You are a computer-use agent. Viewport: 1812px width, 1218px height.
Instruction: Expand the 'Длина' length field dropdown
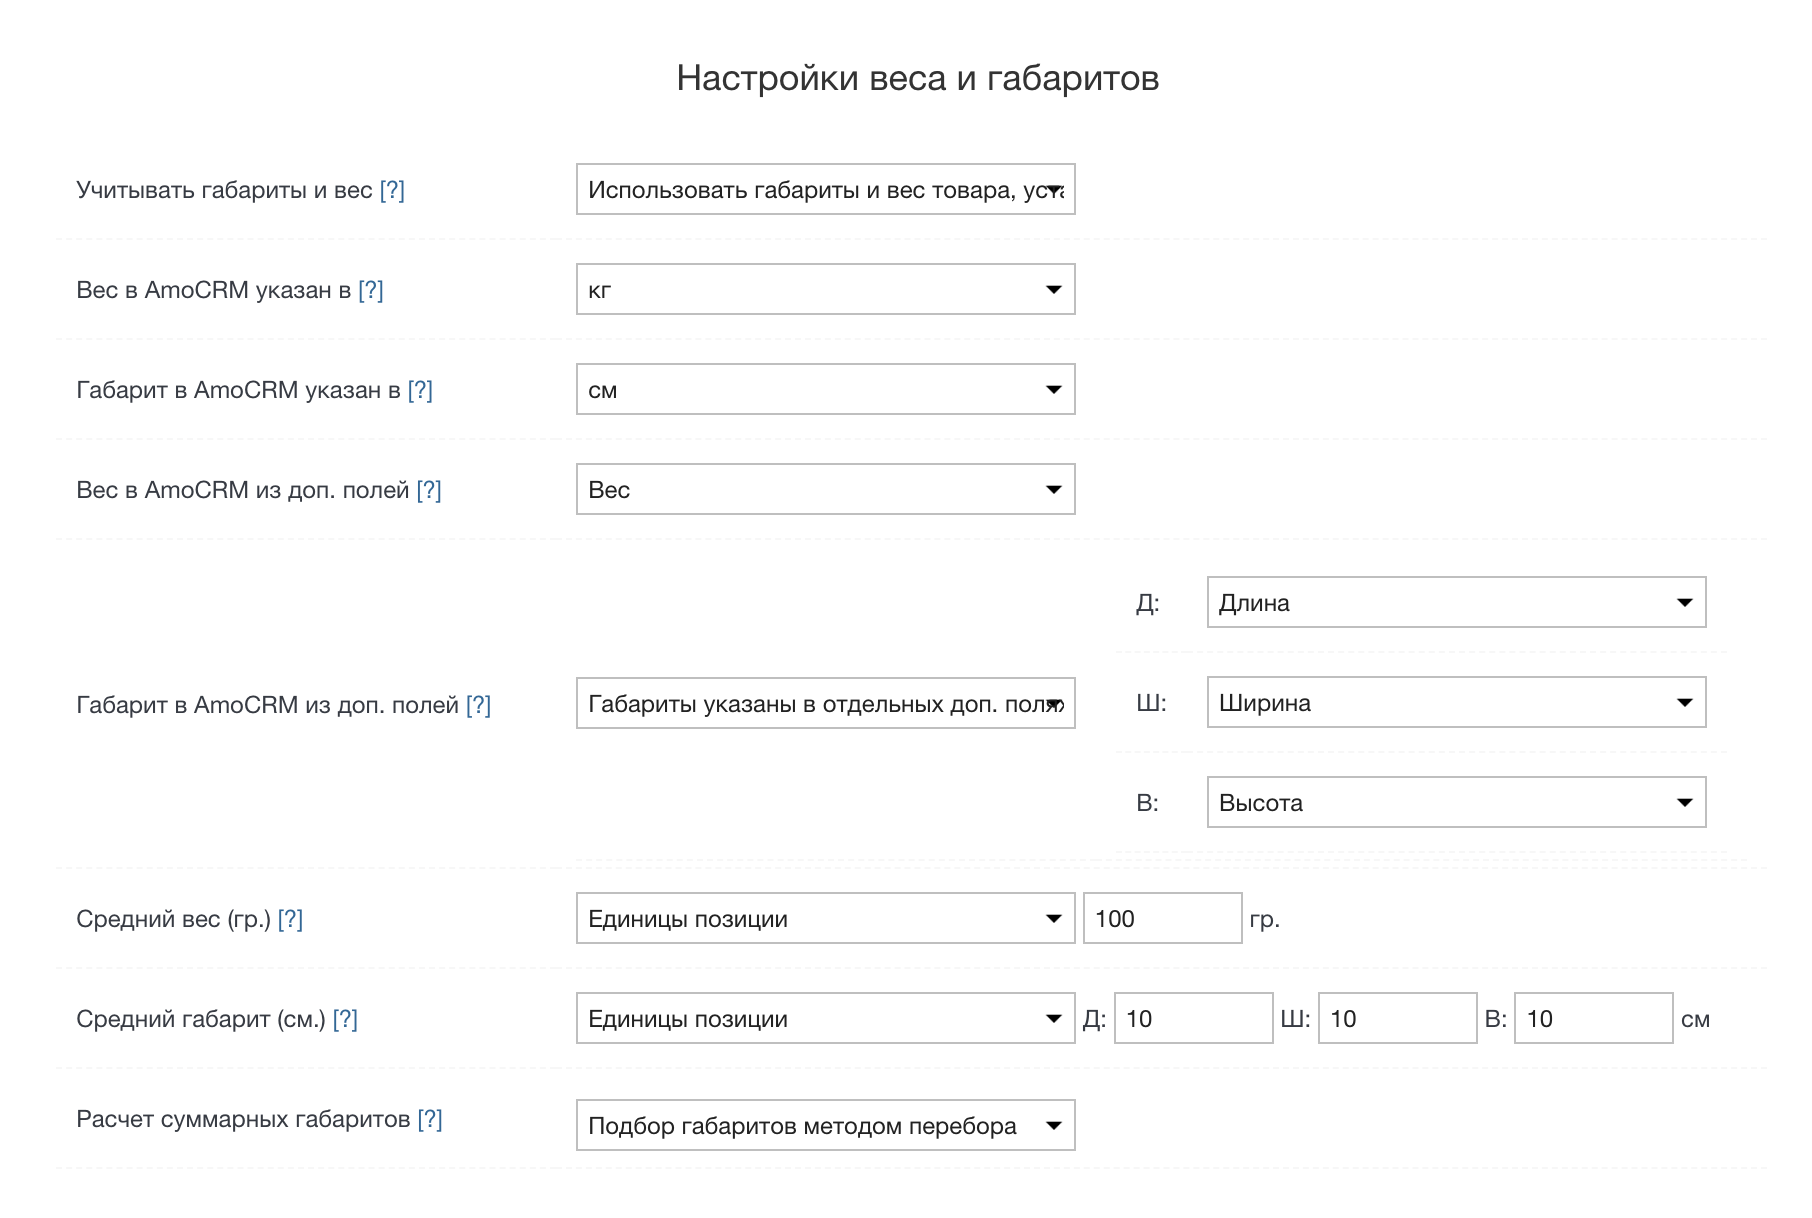pos(1455,603)
